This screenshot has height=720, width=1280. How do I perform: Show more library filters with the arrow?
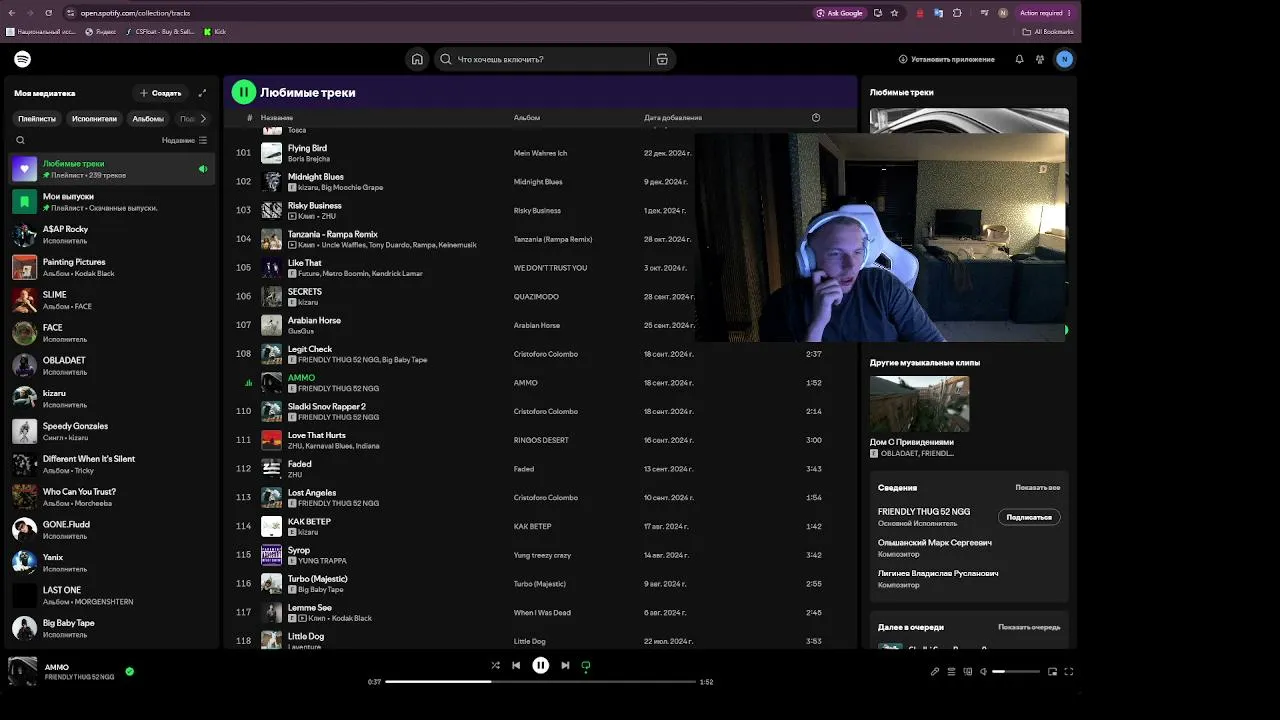203,118
